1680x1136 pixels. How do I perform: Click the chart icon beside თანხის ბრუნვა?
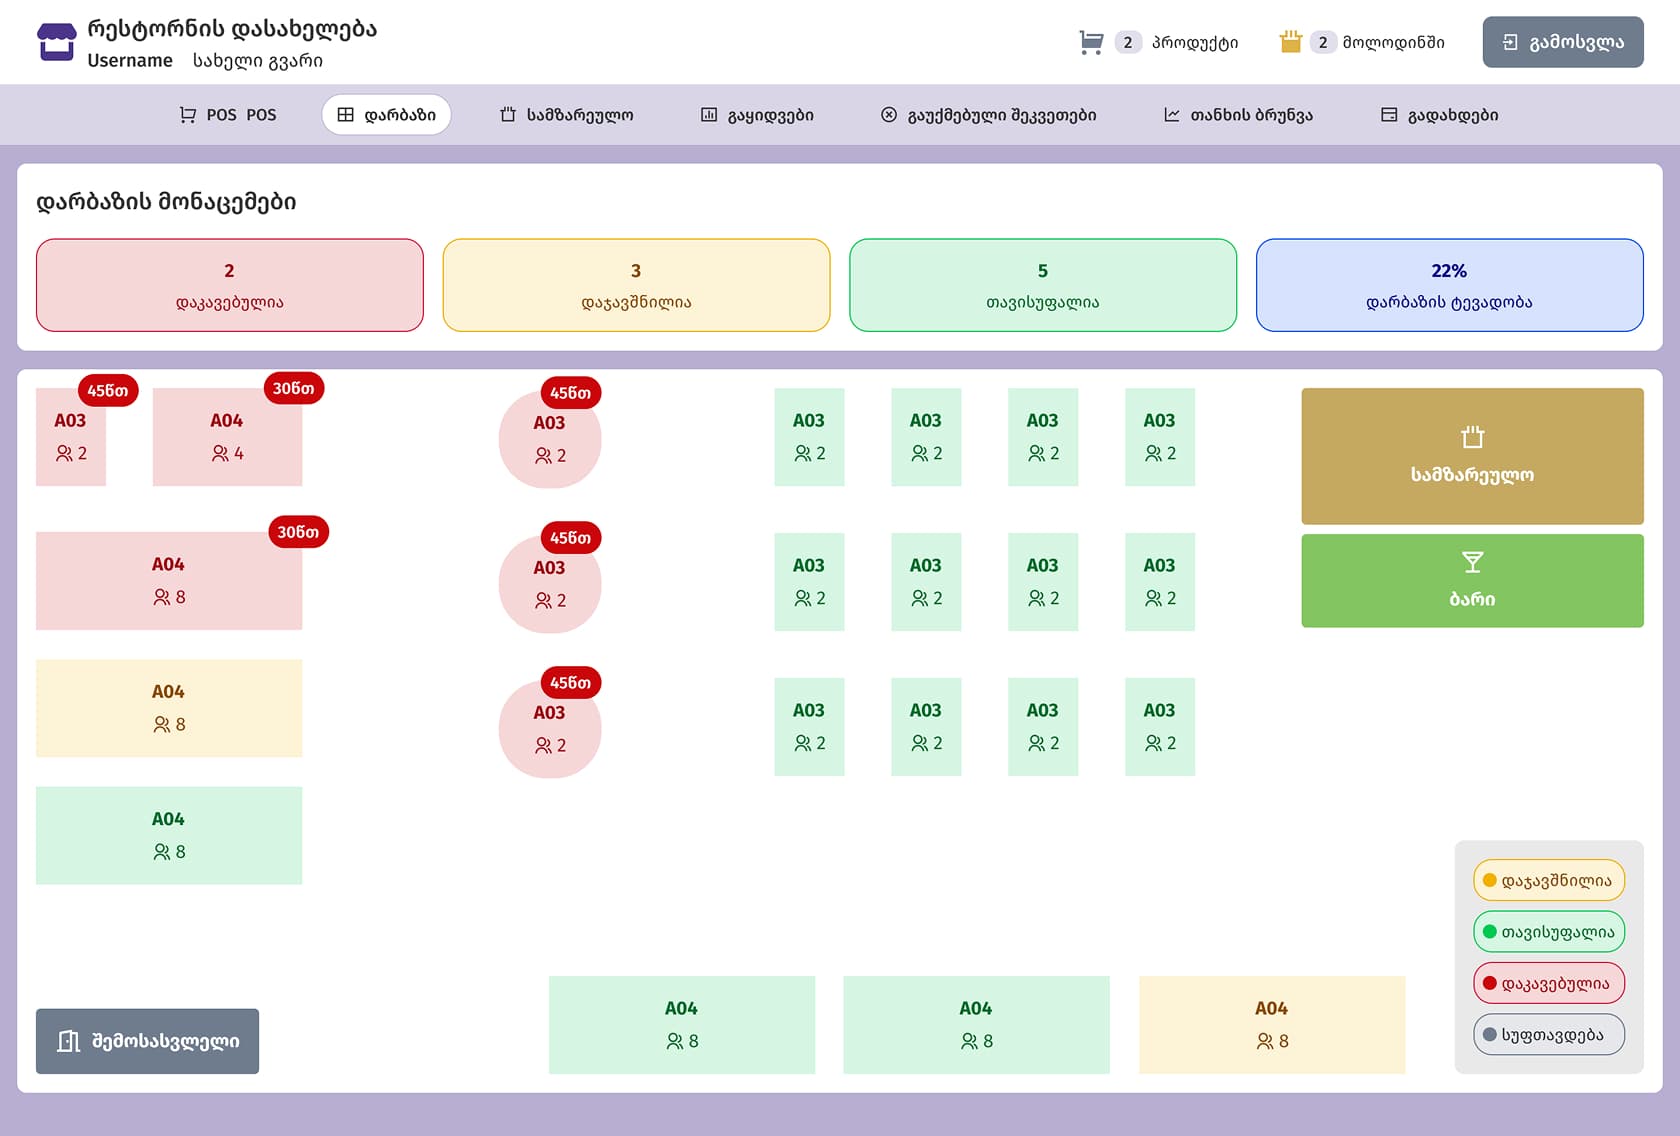tap(1171, 115)
